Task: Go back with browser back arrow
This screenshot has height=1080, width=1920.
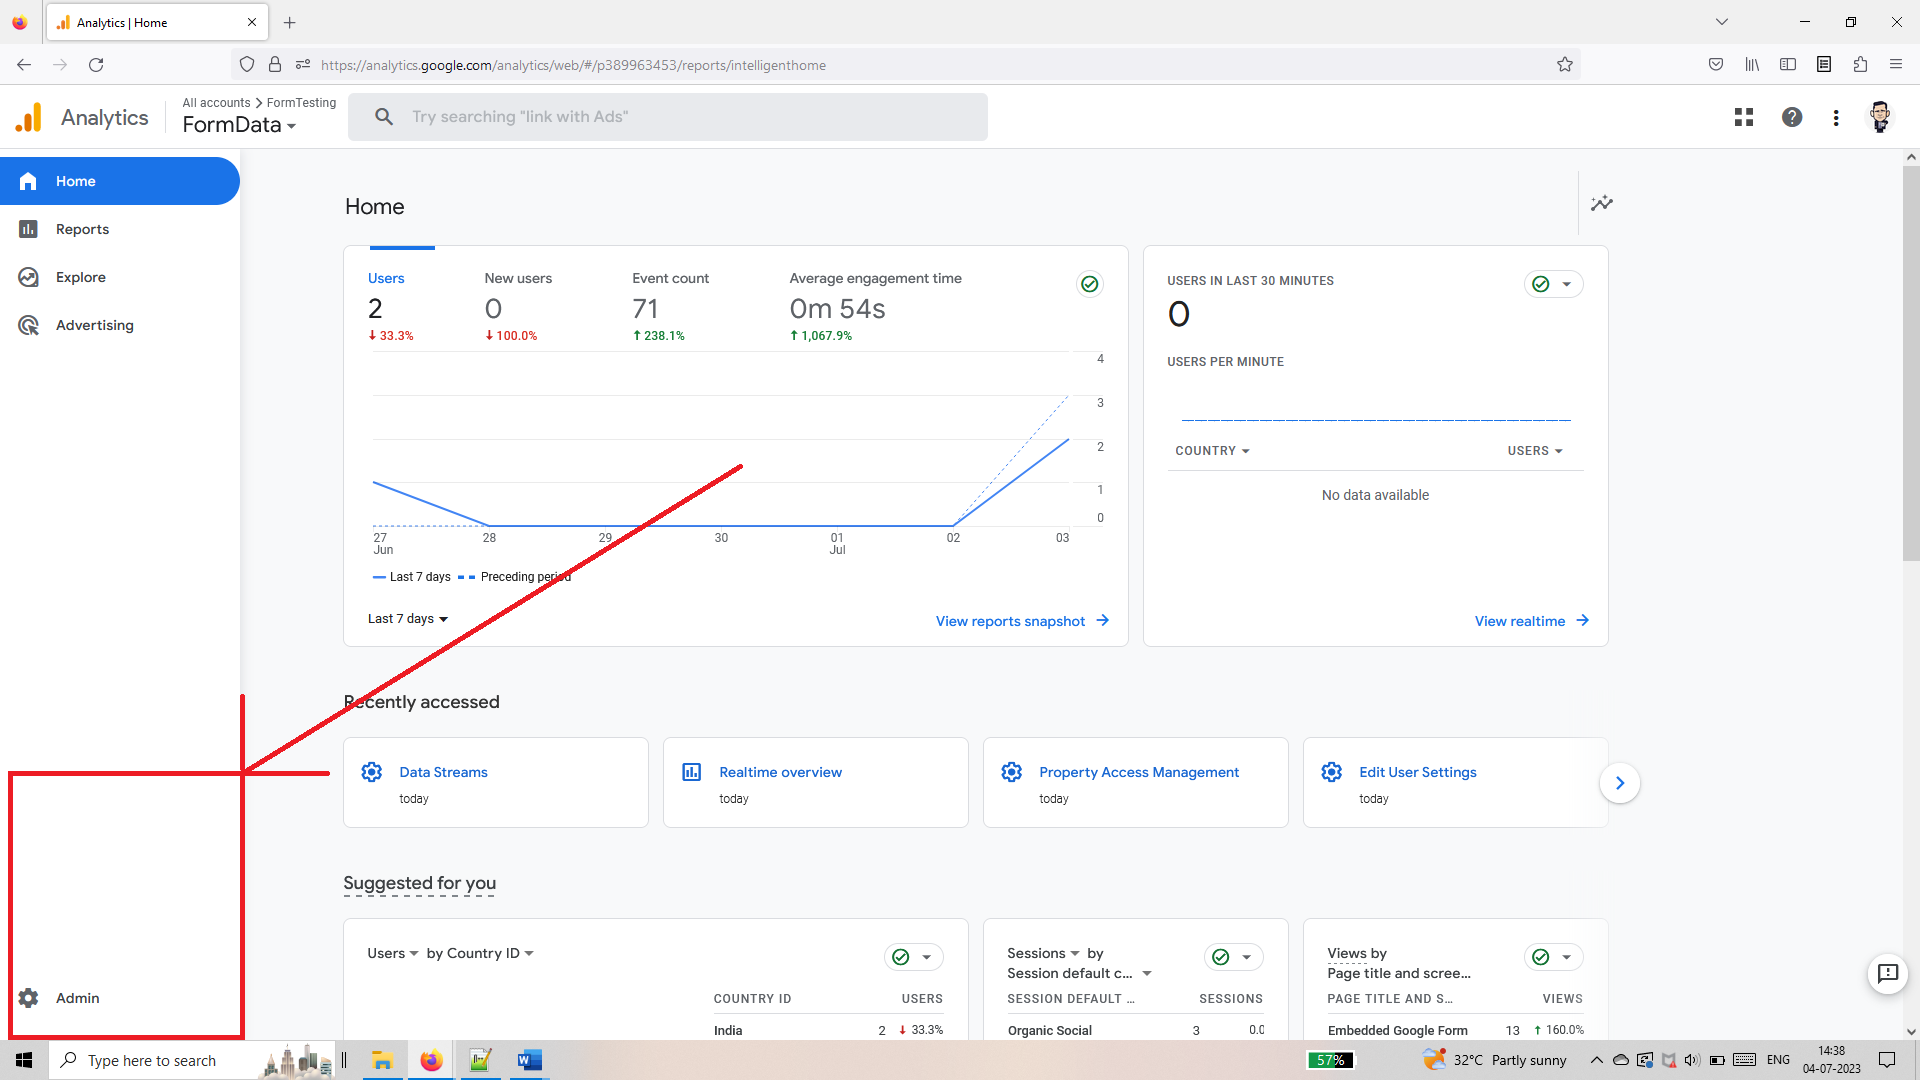Action: coord(24,65)
